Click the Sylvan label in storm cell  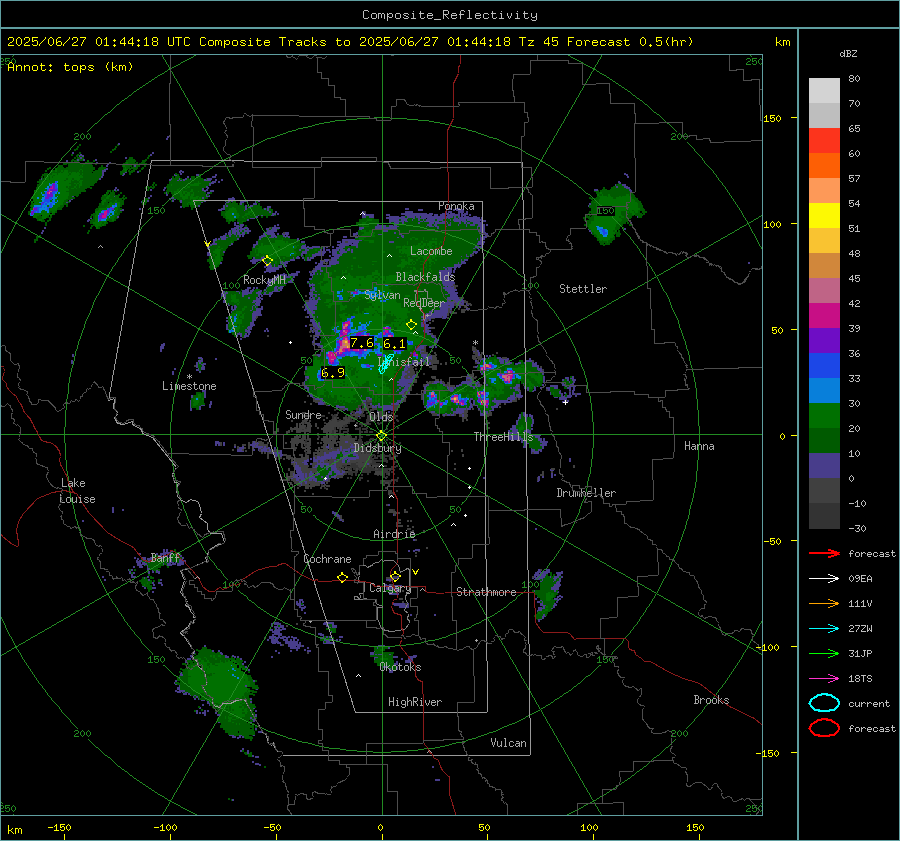(x=382, y=295)
